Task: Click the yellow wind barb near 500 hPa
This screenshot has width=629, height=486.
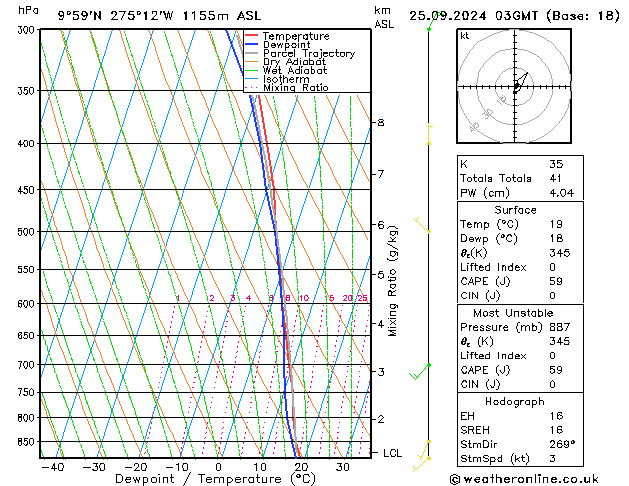Action: 424,226
